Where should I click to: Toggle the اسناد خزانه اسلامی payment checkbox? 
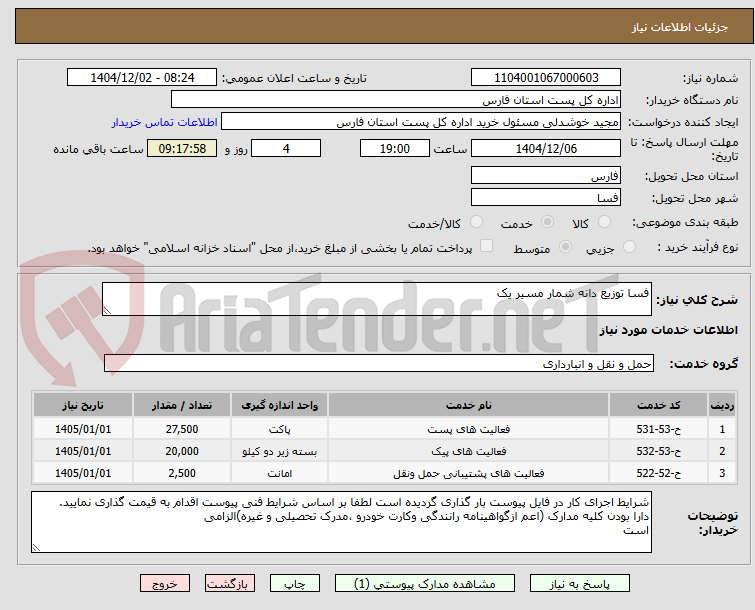point(486,246)
